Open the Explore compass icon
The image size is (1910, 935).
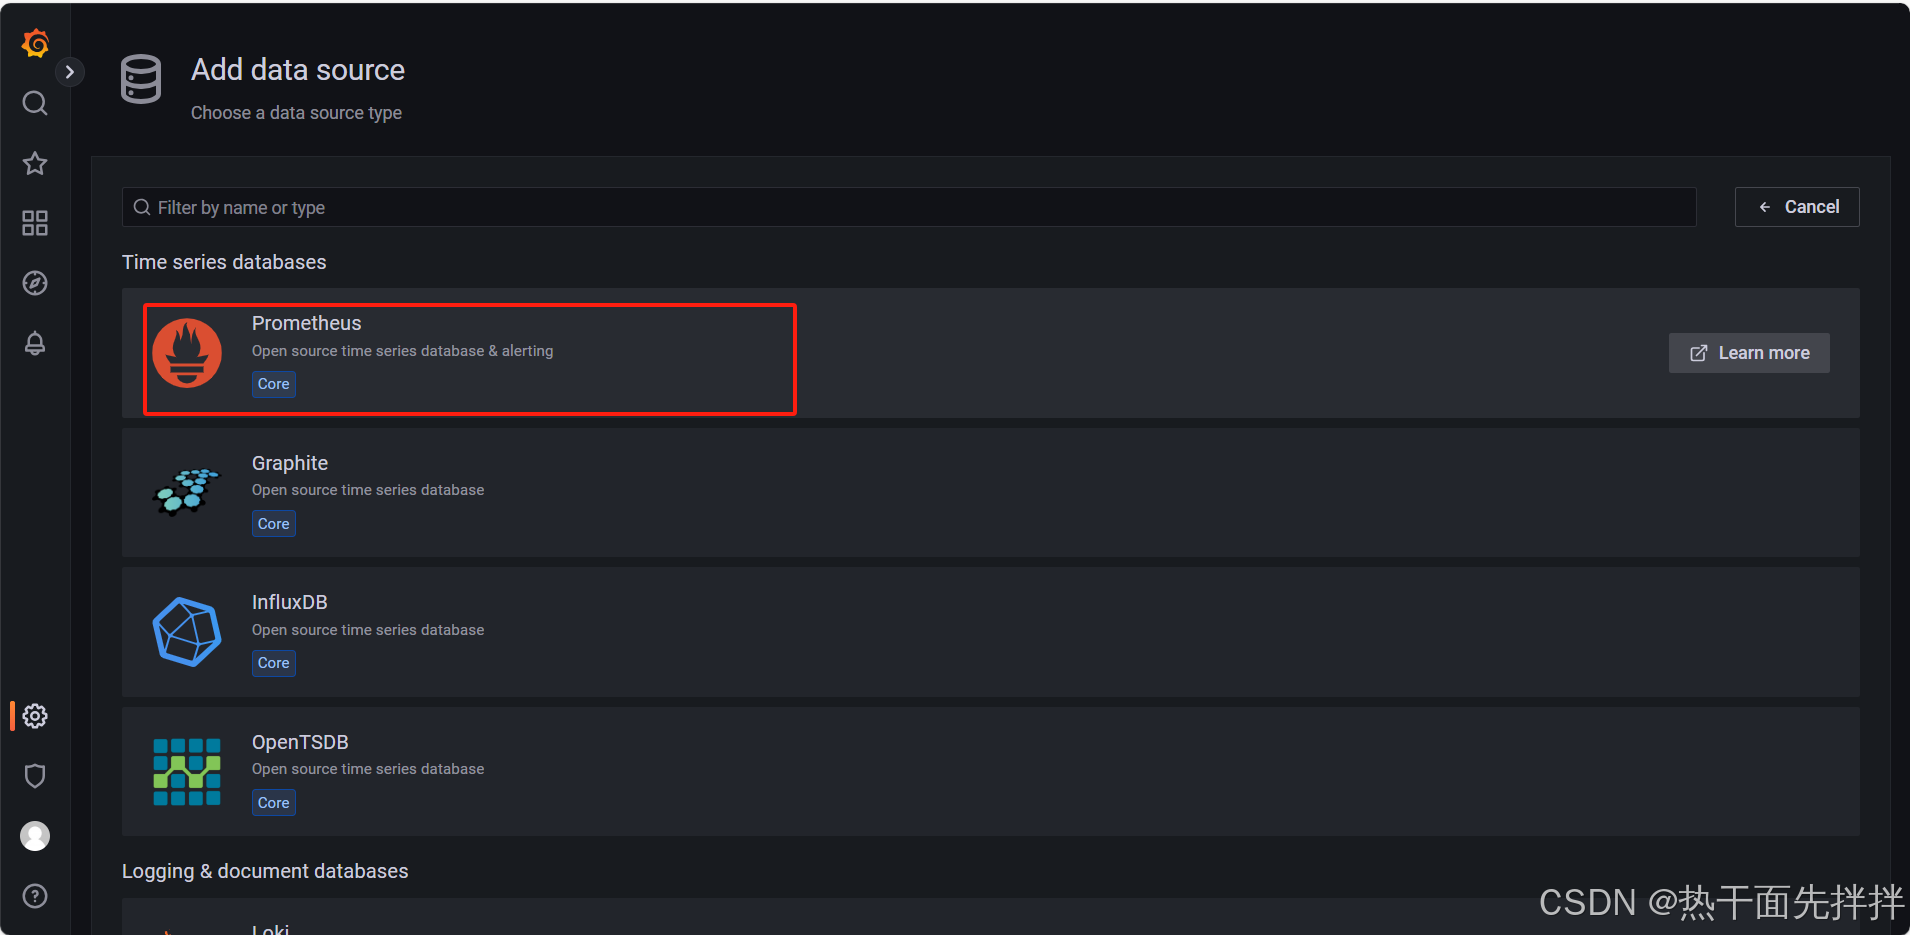pos(35,283)
